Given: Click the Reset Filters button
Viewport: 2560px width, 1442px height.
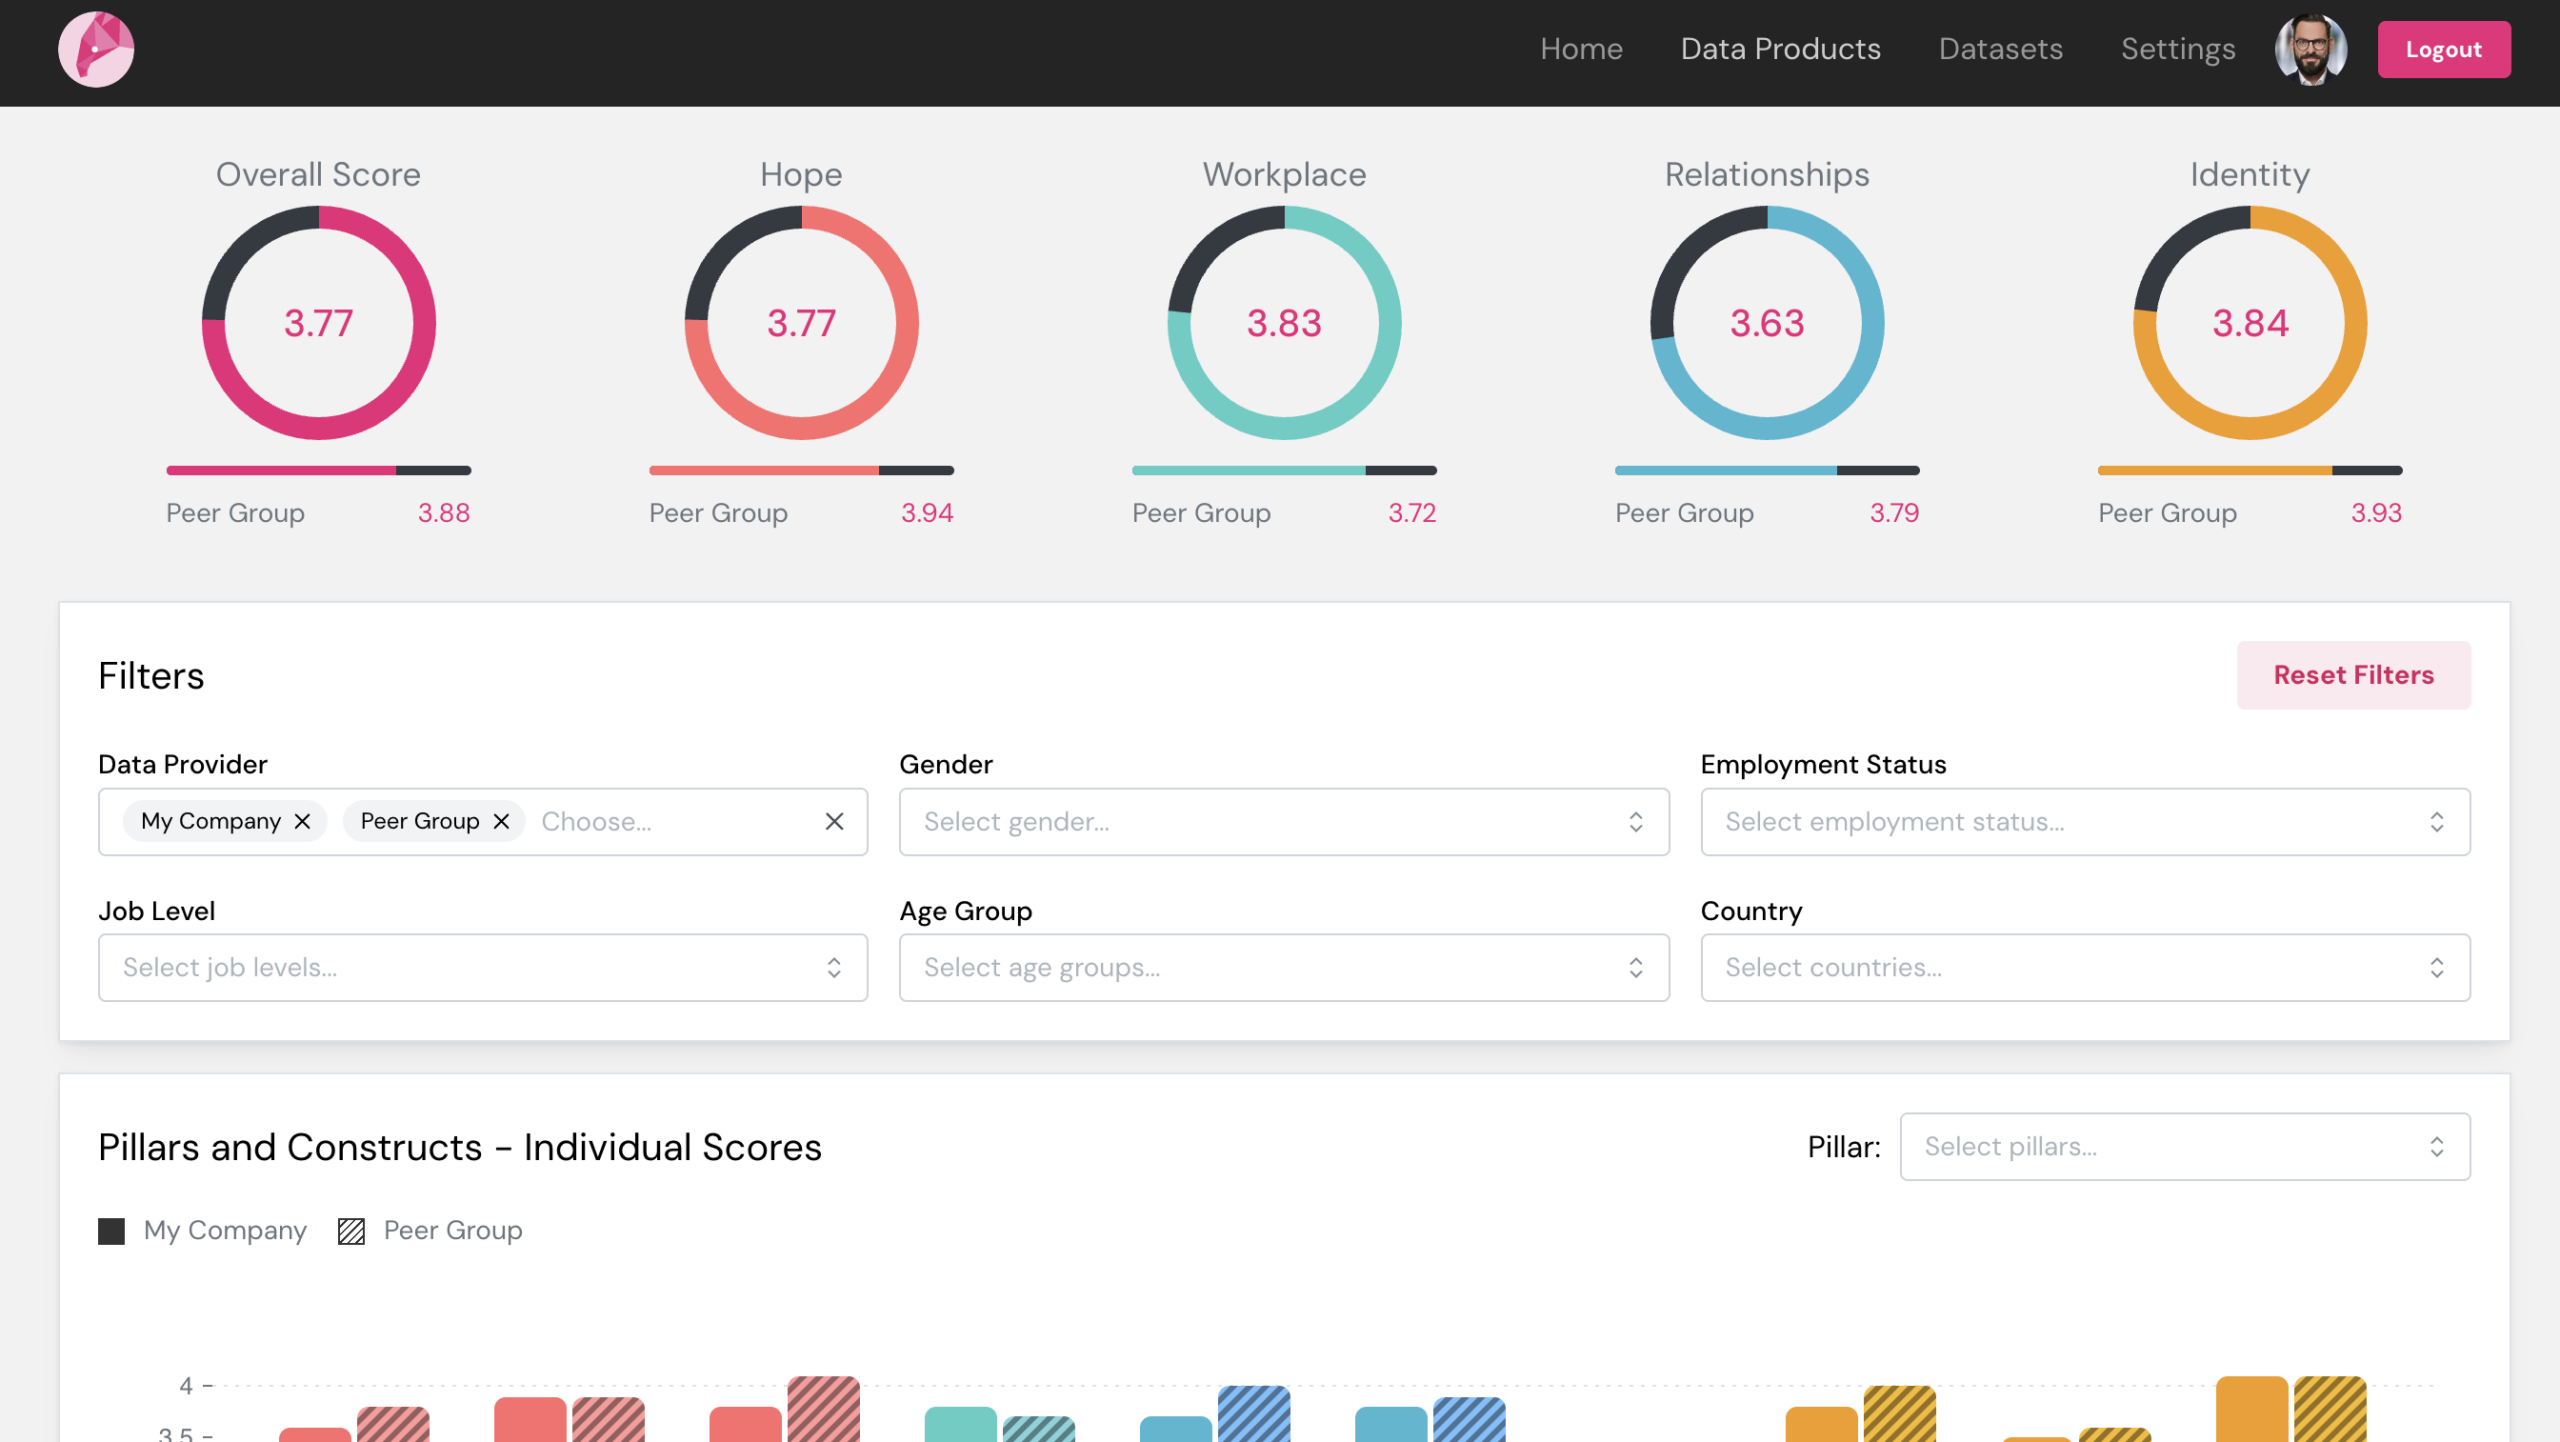Looking at the screenshot, I should click(2352, 675).
